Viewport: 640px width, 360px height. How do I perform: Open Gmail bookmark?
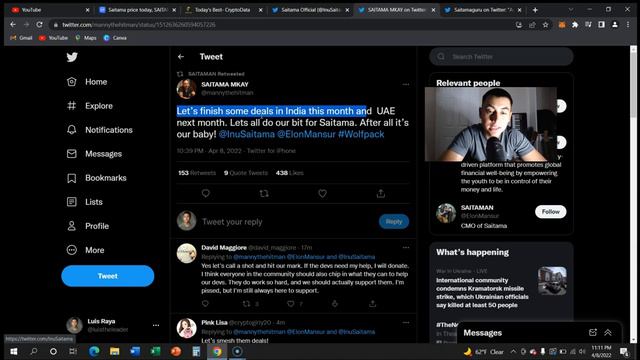[x=21, y=38]
